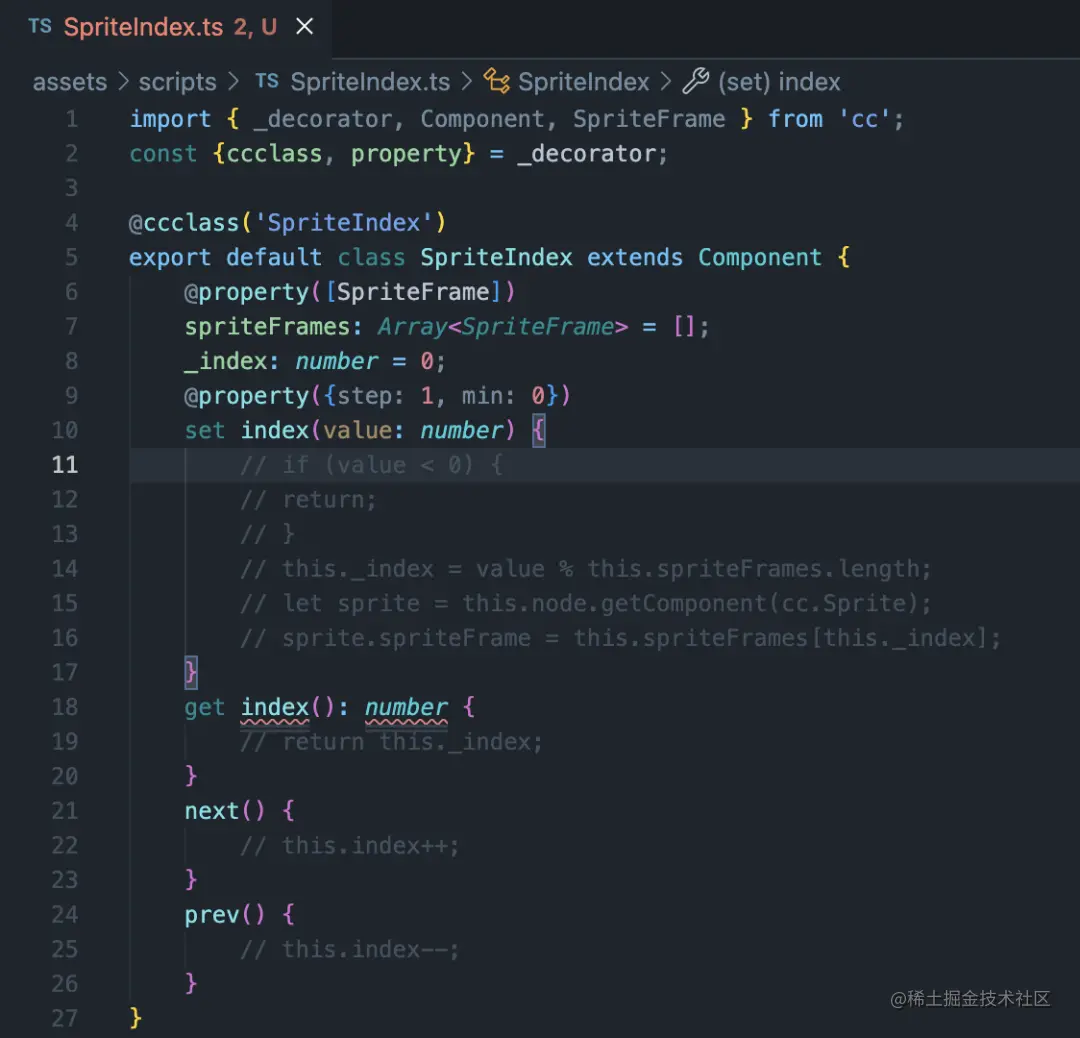
Task: Click '@property([SpriteFrame])' on line 6
Action: 349,292
